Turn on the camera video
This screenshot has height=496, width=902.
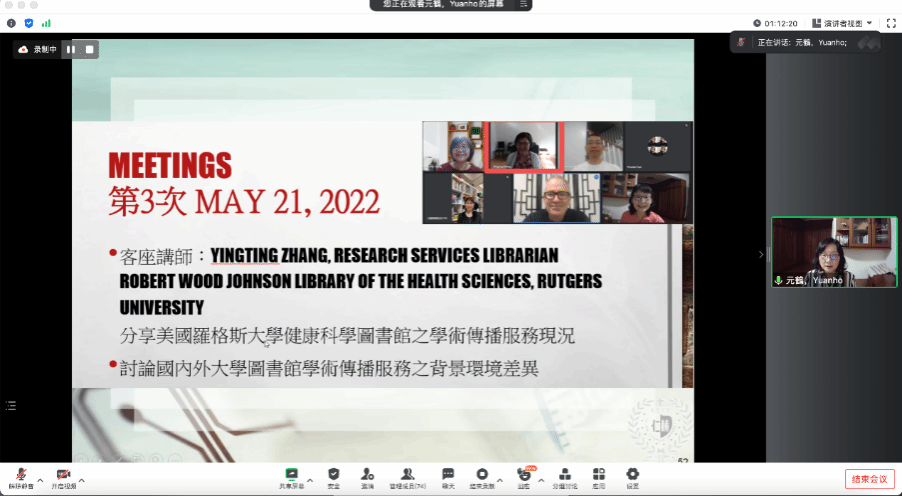coord(63,477)
